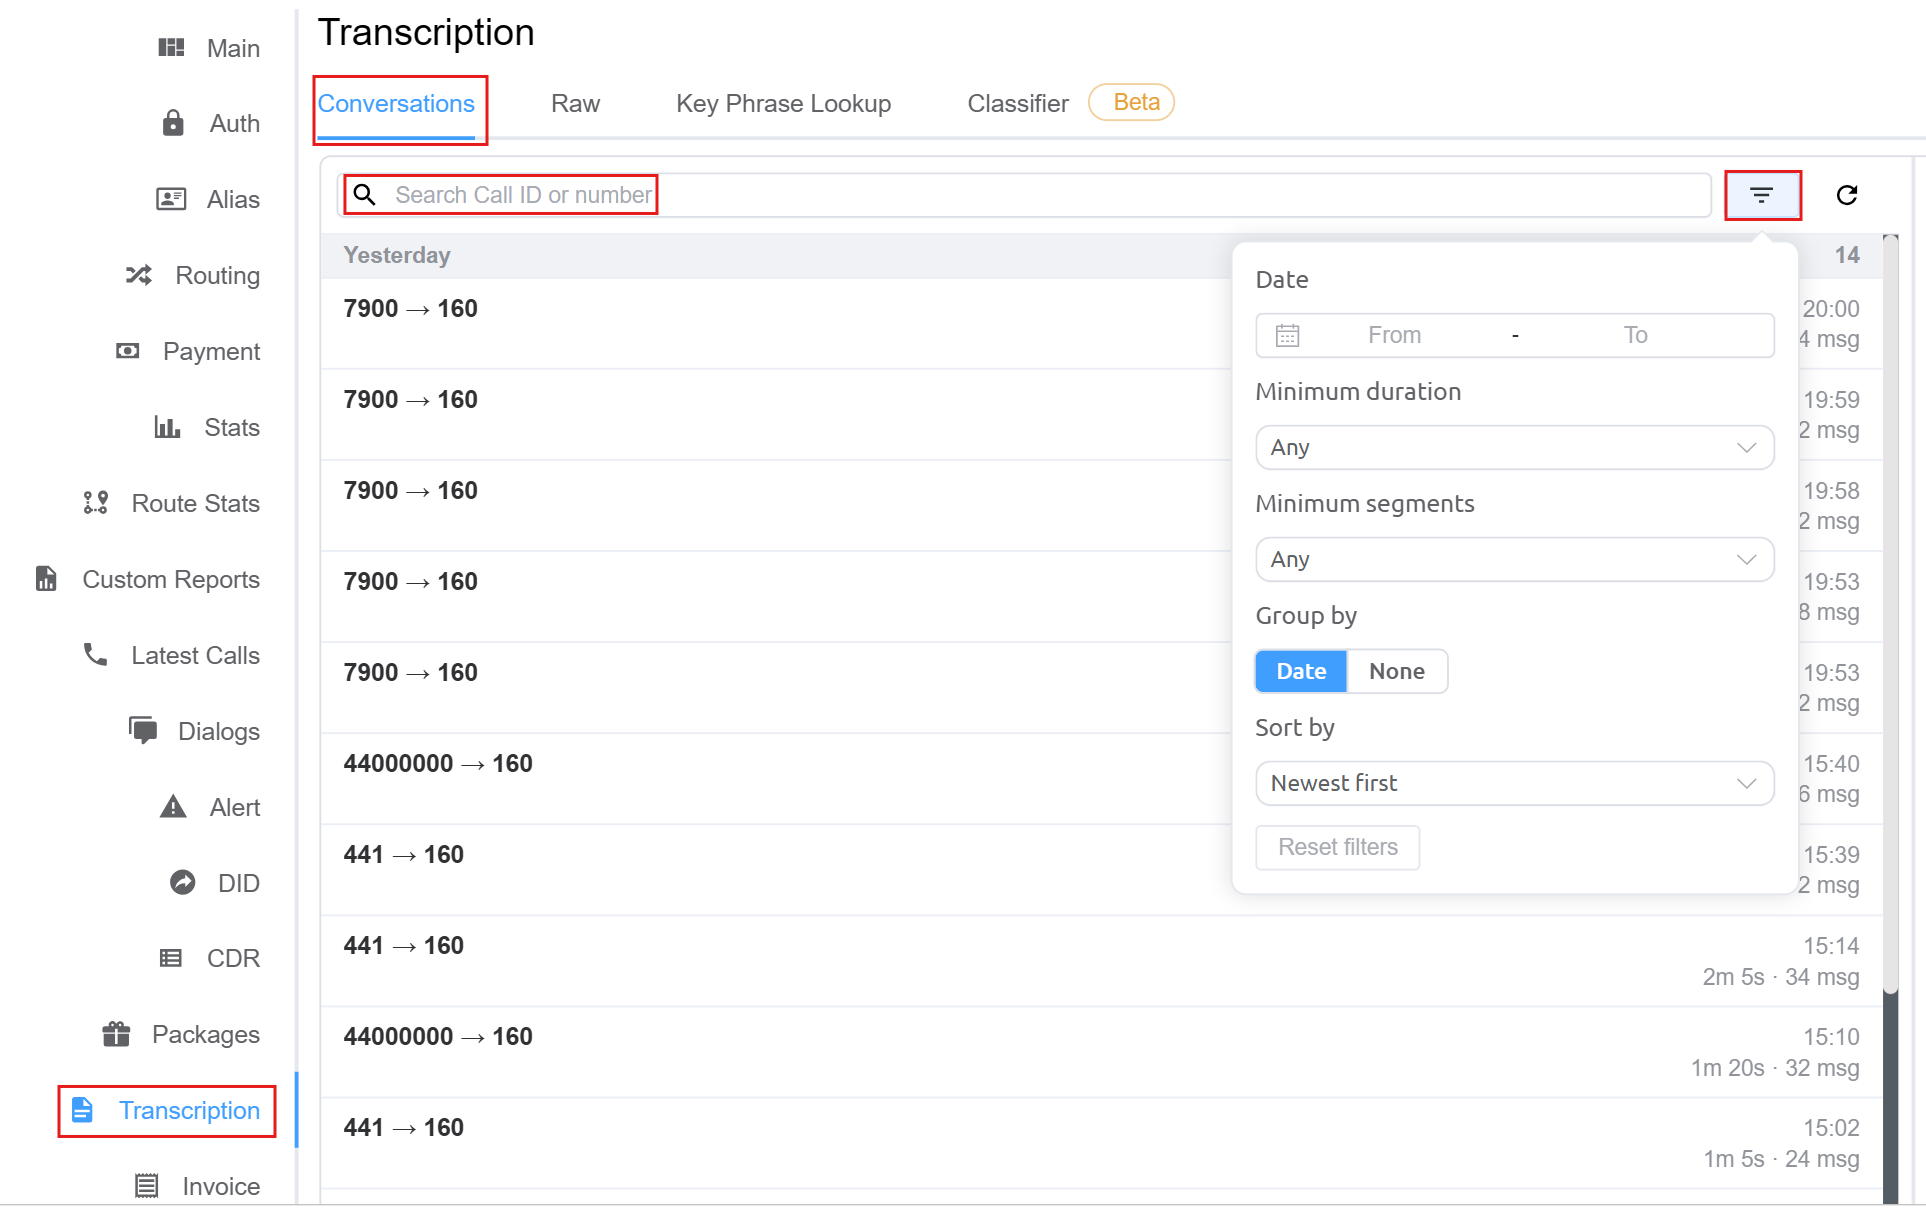Click the Dialogs chat bubble icon
Image resolution: width=1926 pixels, height=1209 pixels.
[x=143, y=731]
